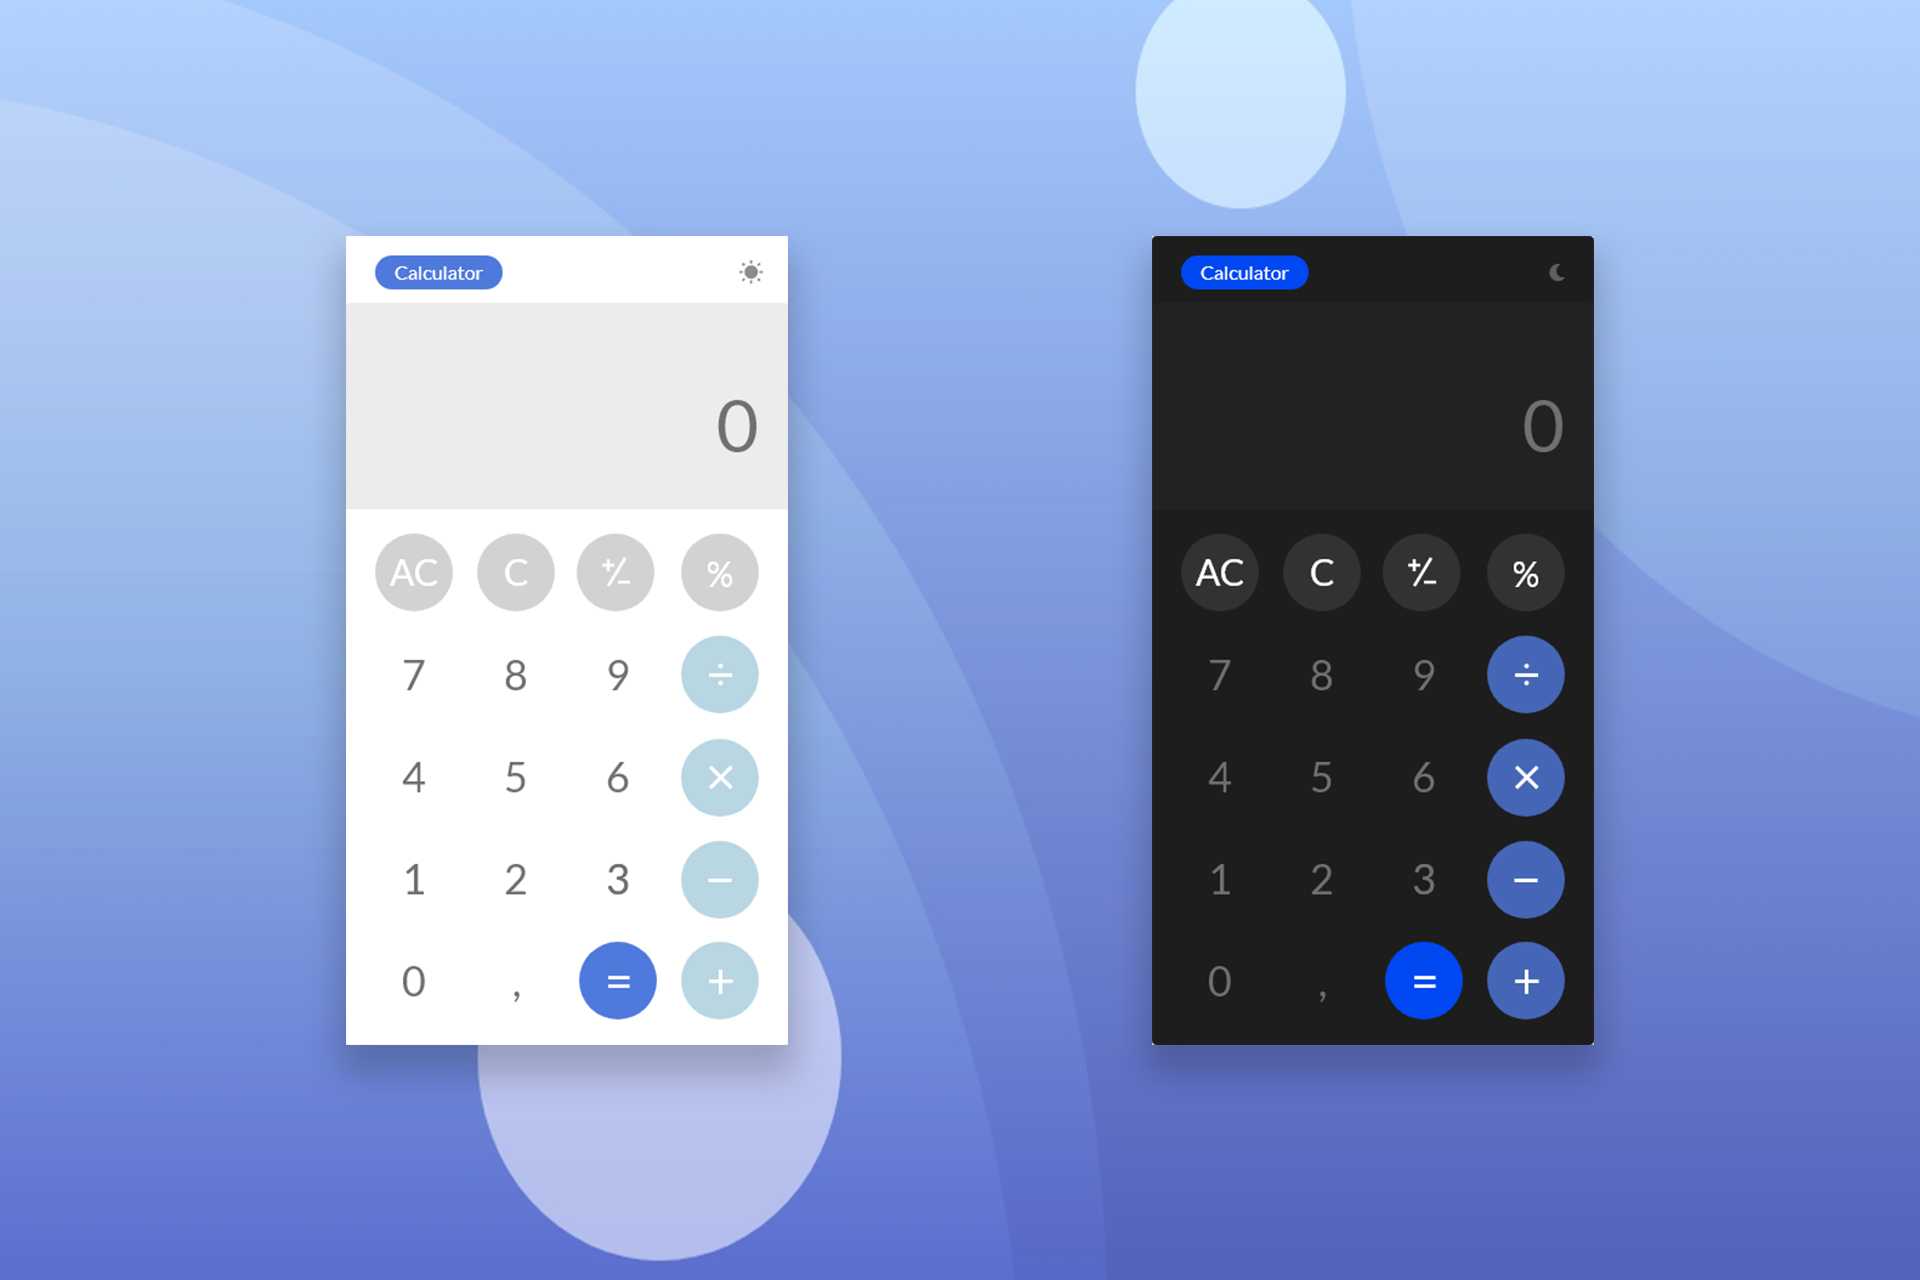Click the addition (+) operator icon
This screenshot has width=1920, height=1280.
pos(719,980)
